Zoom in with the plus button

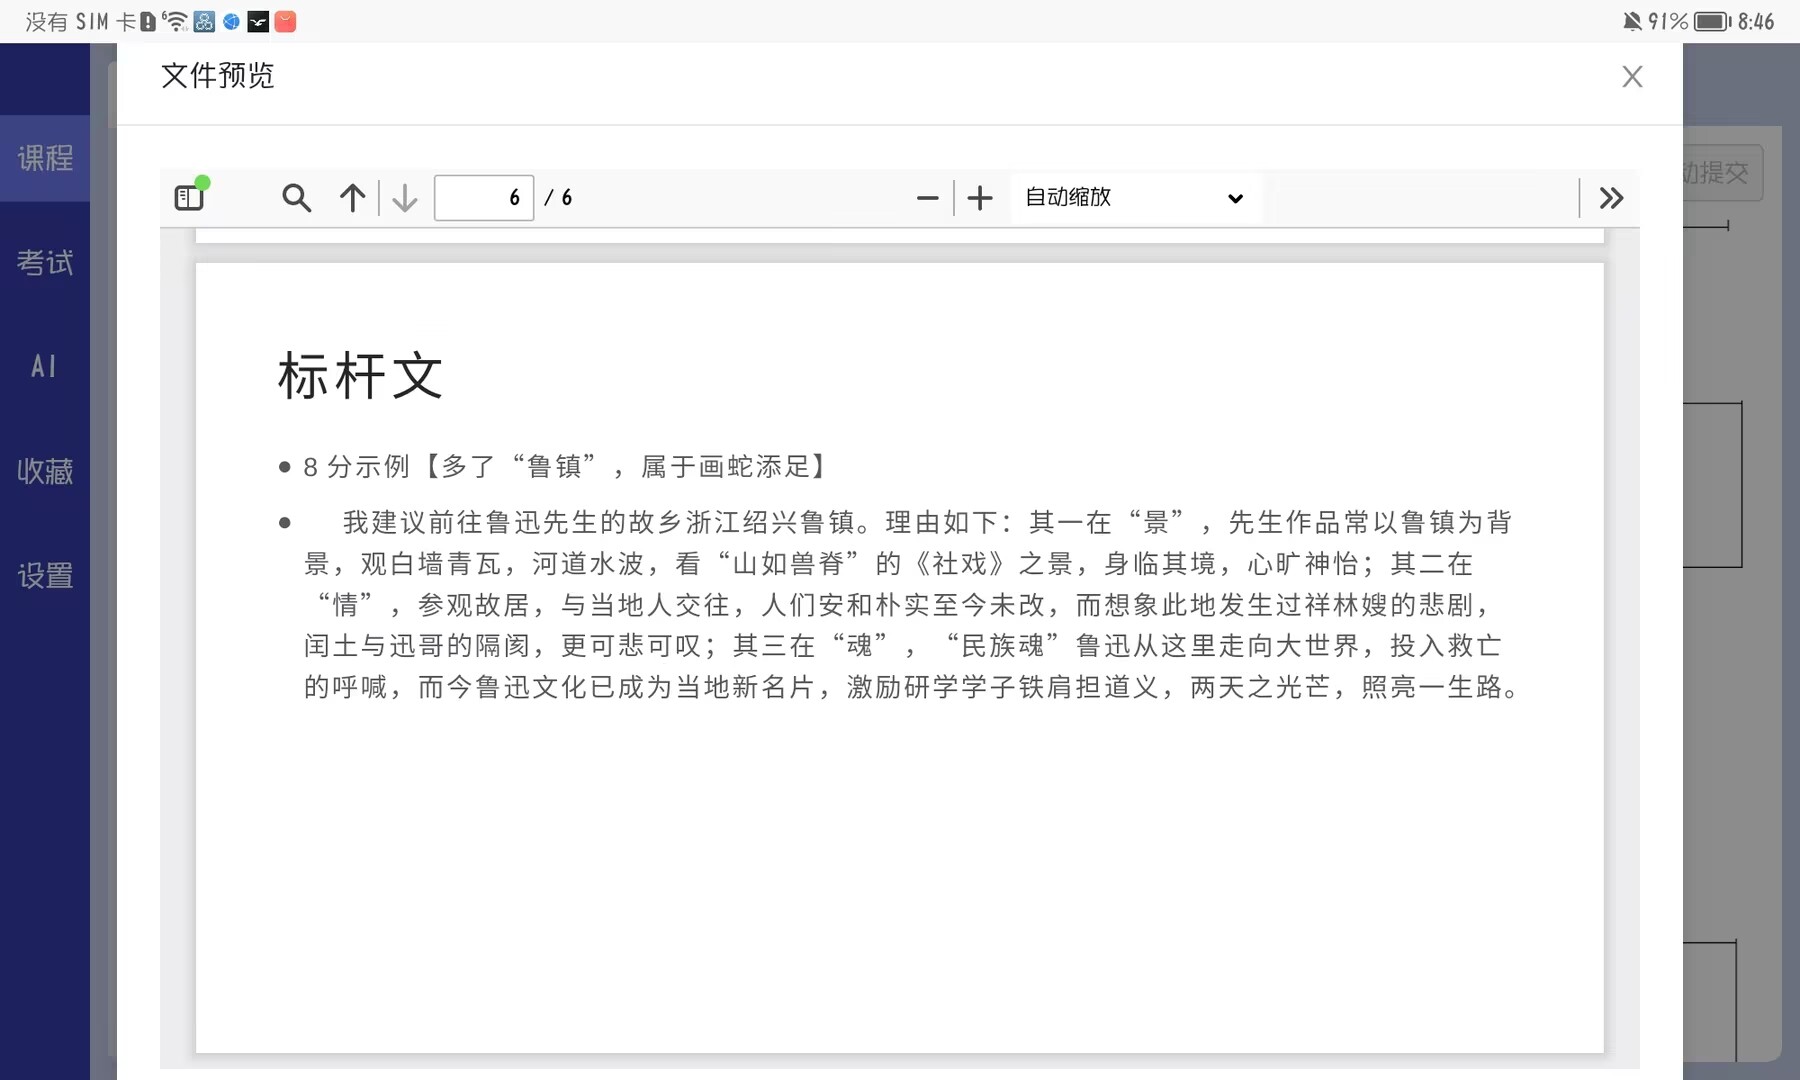(x=980, y=198)
